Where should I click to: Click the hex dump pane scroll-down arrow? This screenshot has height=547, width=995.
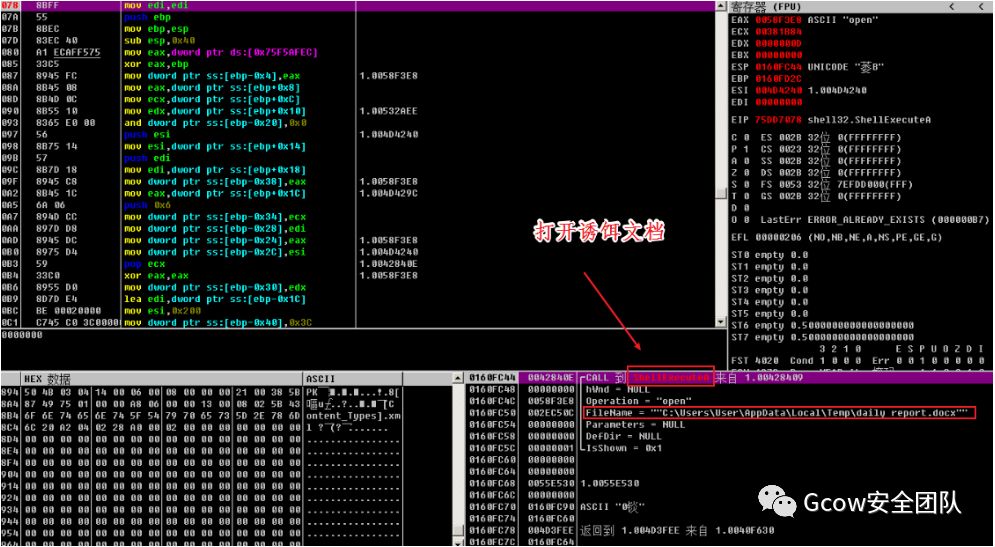pos(459,542)
